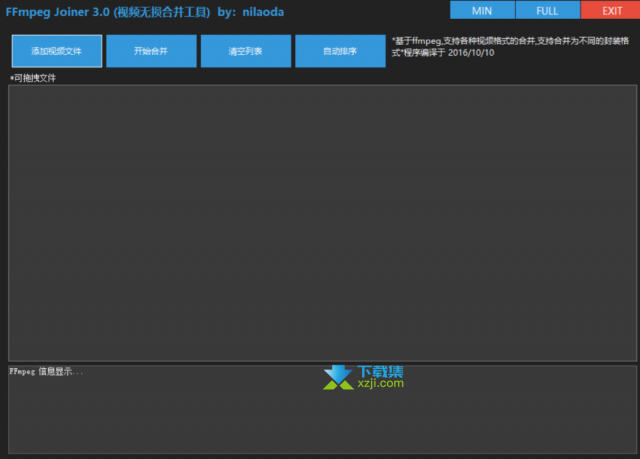
Task: Minimize the window with the MIN button
Action: point(482,10)
